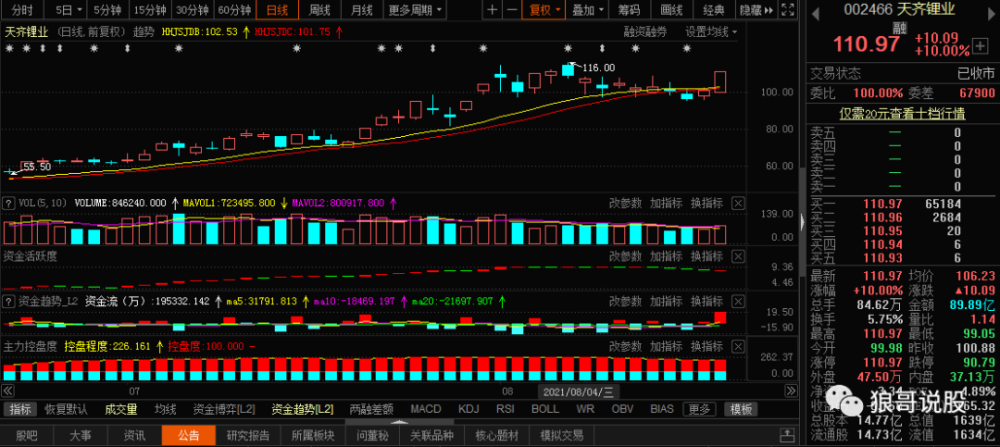1000x447 pixels.
Task: Switch to 月线 monthly chart
Action: tap(362, 10)
